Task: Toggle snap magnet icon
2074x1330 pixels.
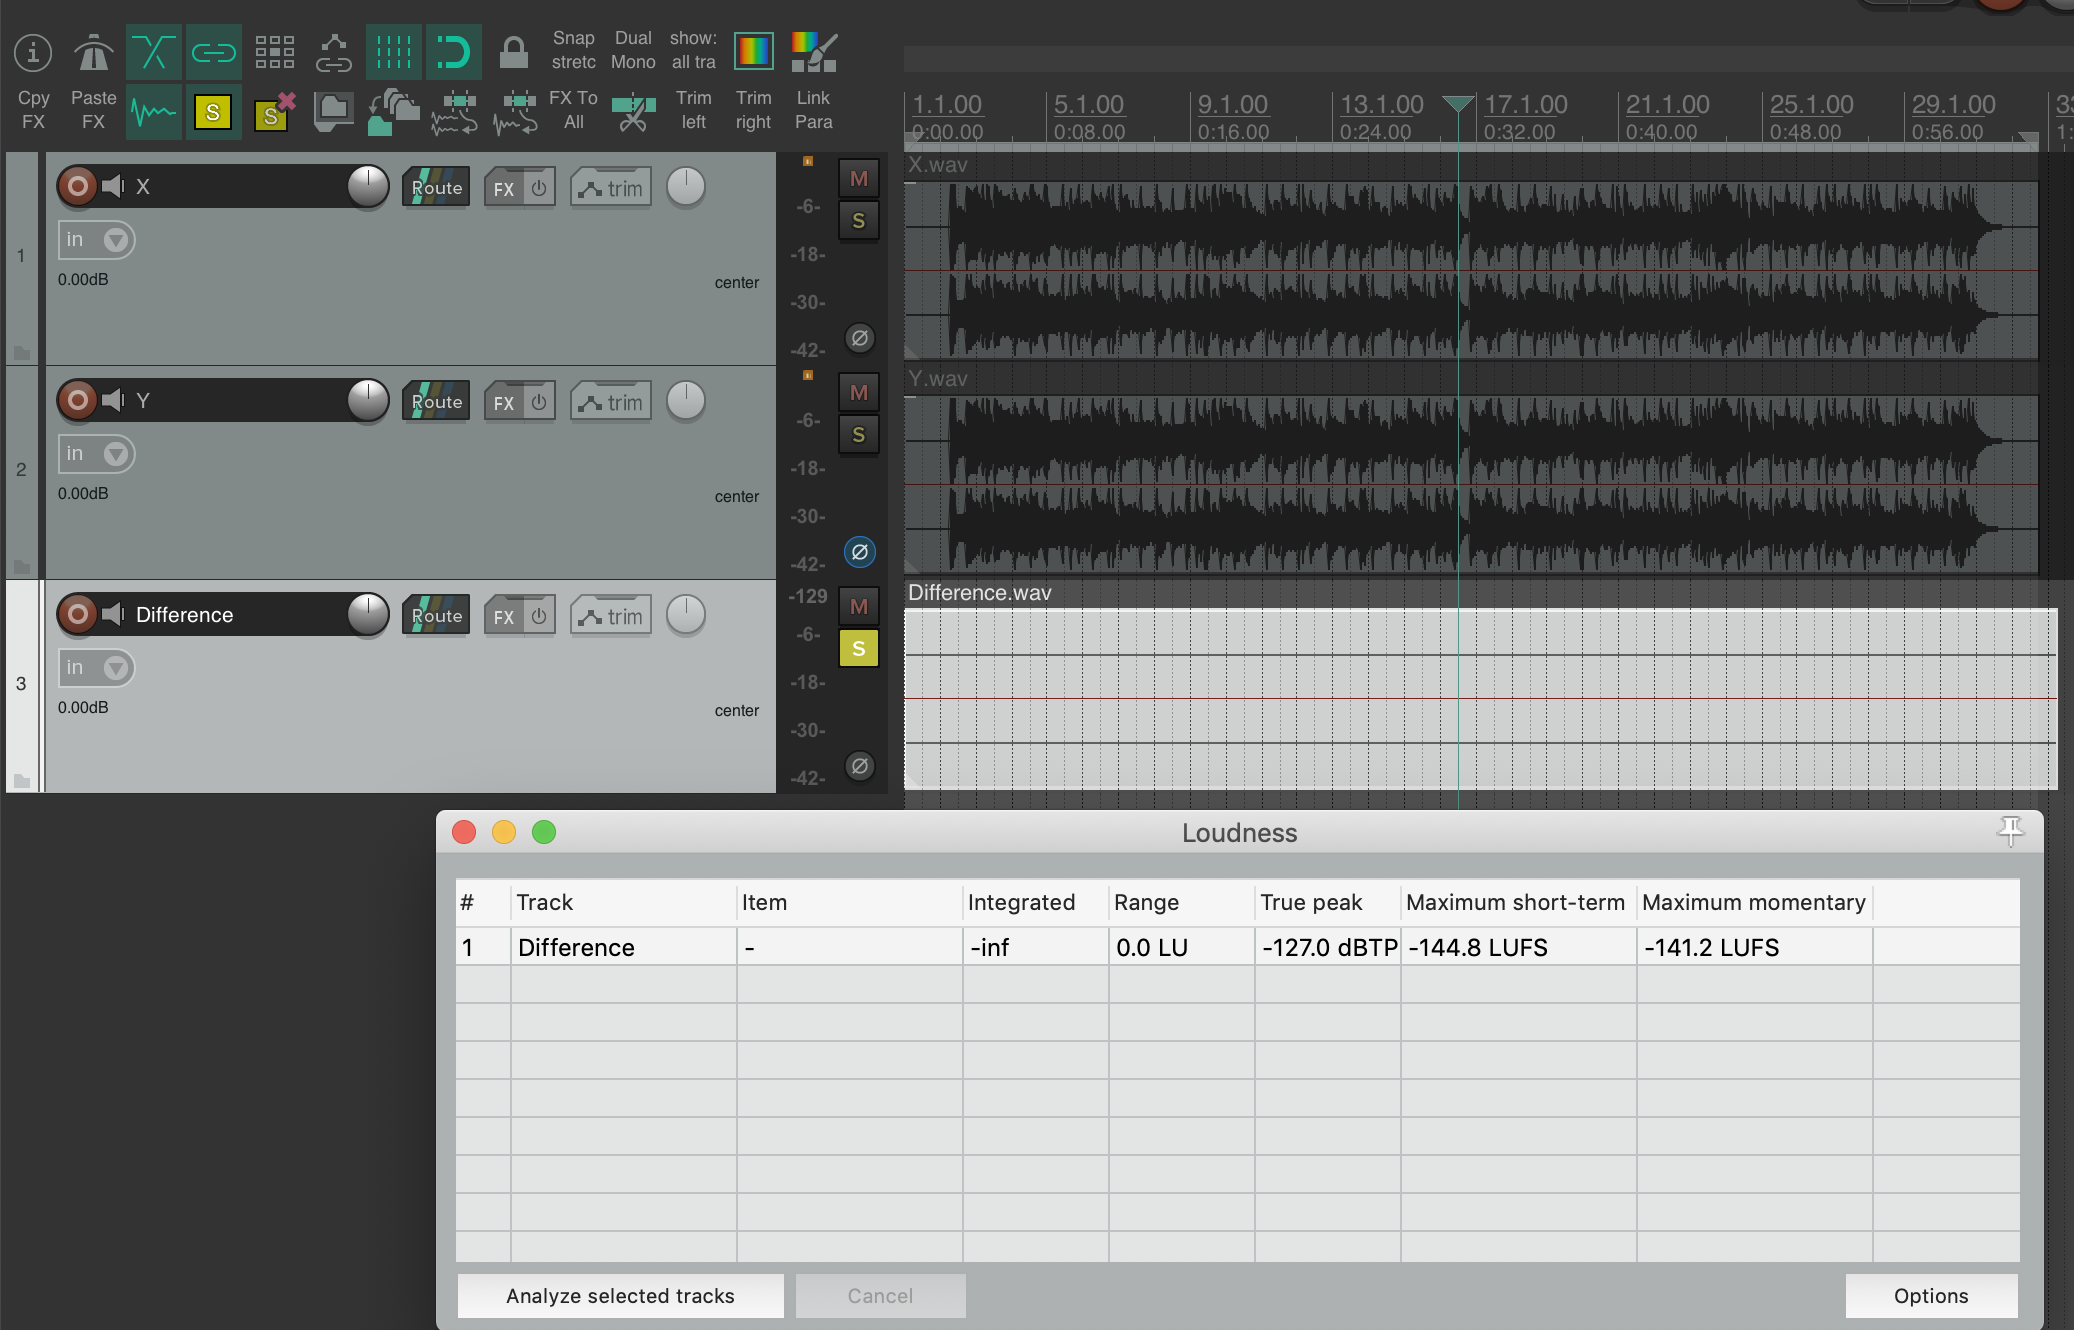Action: [x=453, y=52]
